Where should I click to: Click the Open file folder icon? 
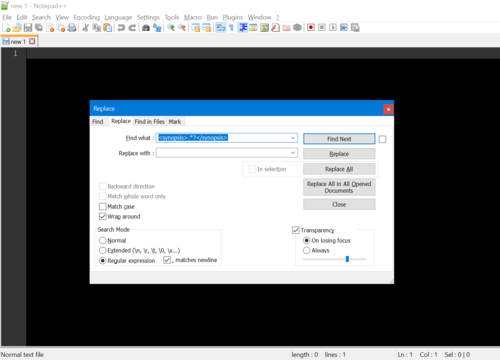17,28
